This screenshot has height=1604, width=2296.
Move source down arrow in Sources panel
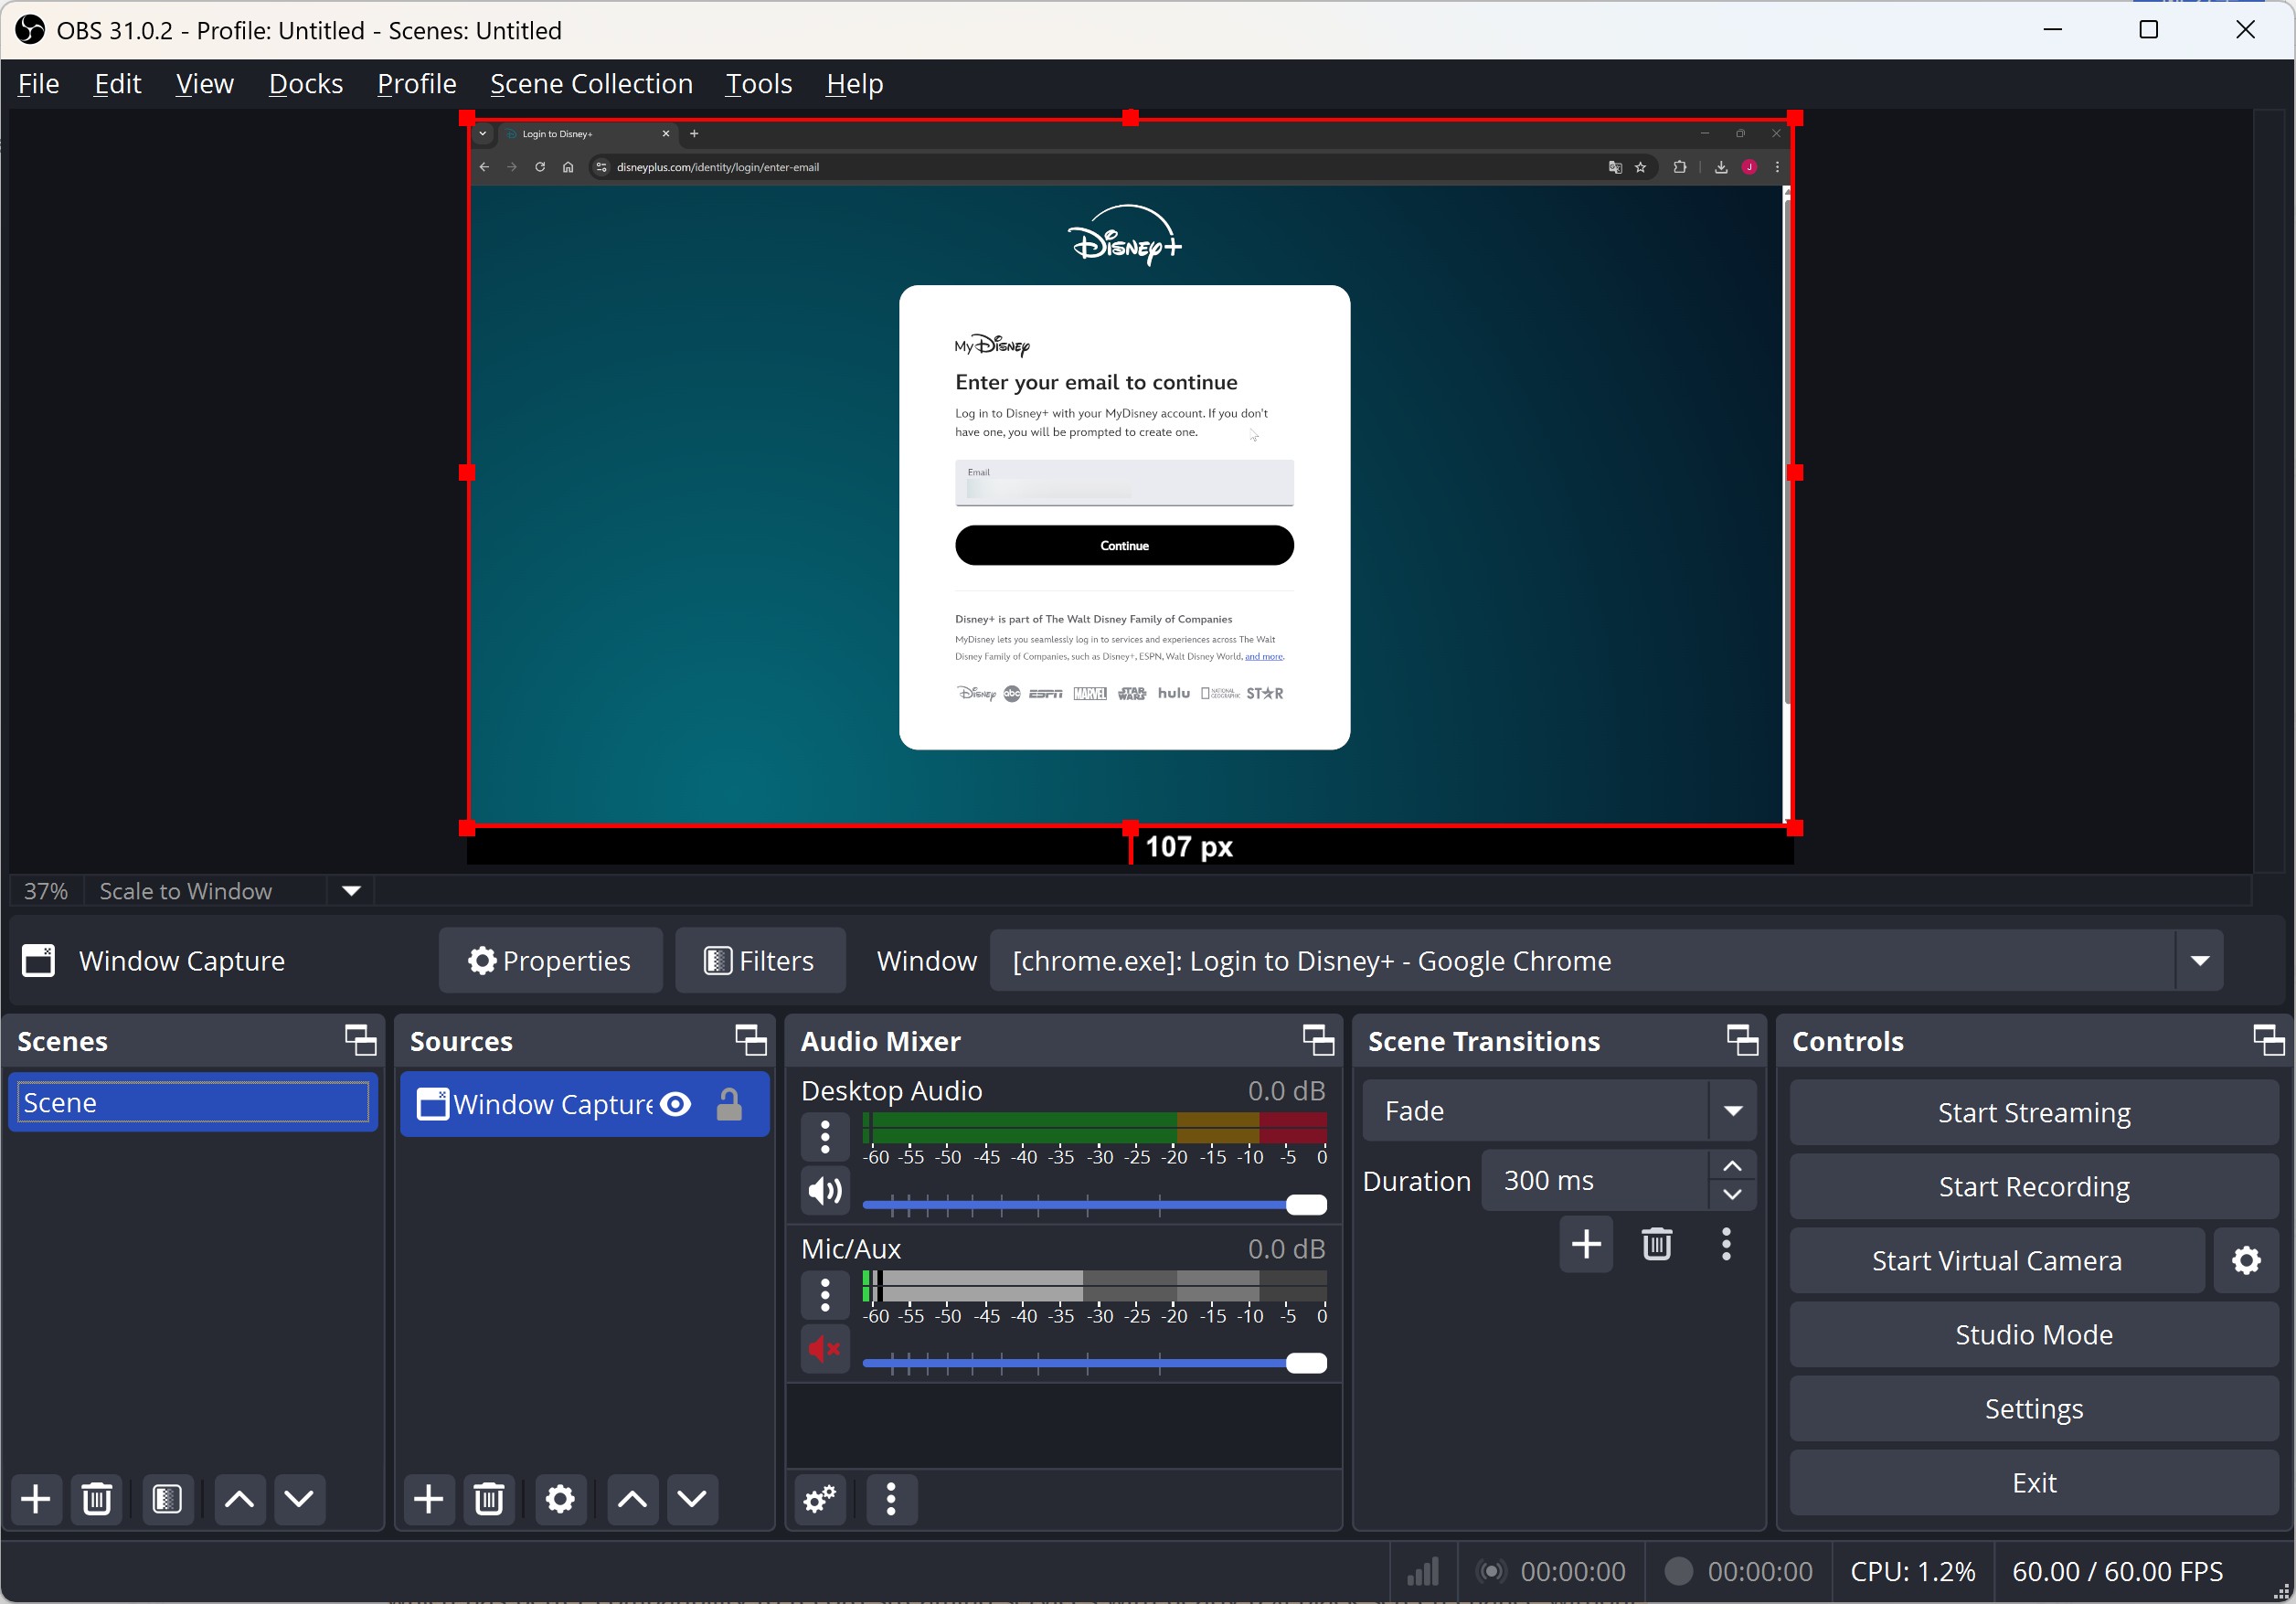coord(692,1499)
